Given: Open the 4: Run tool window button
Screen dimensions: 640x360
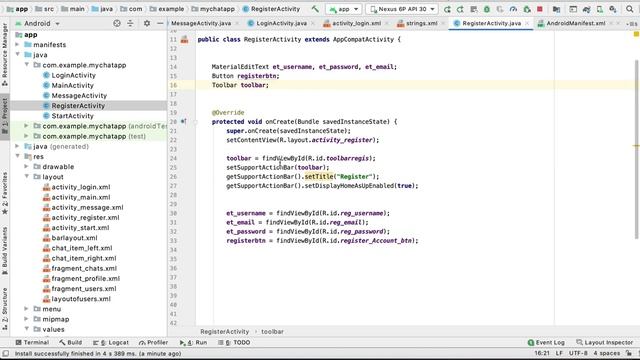Looking at the screenshot, I should (193, 342).
